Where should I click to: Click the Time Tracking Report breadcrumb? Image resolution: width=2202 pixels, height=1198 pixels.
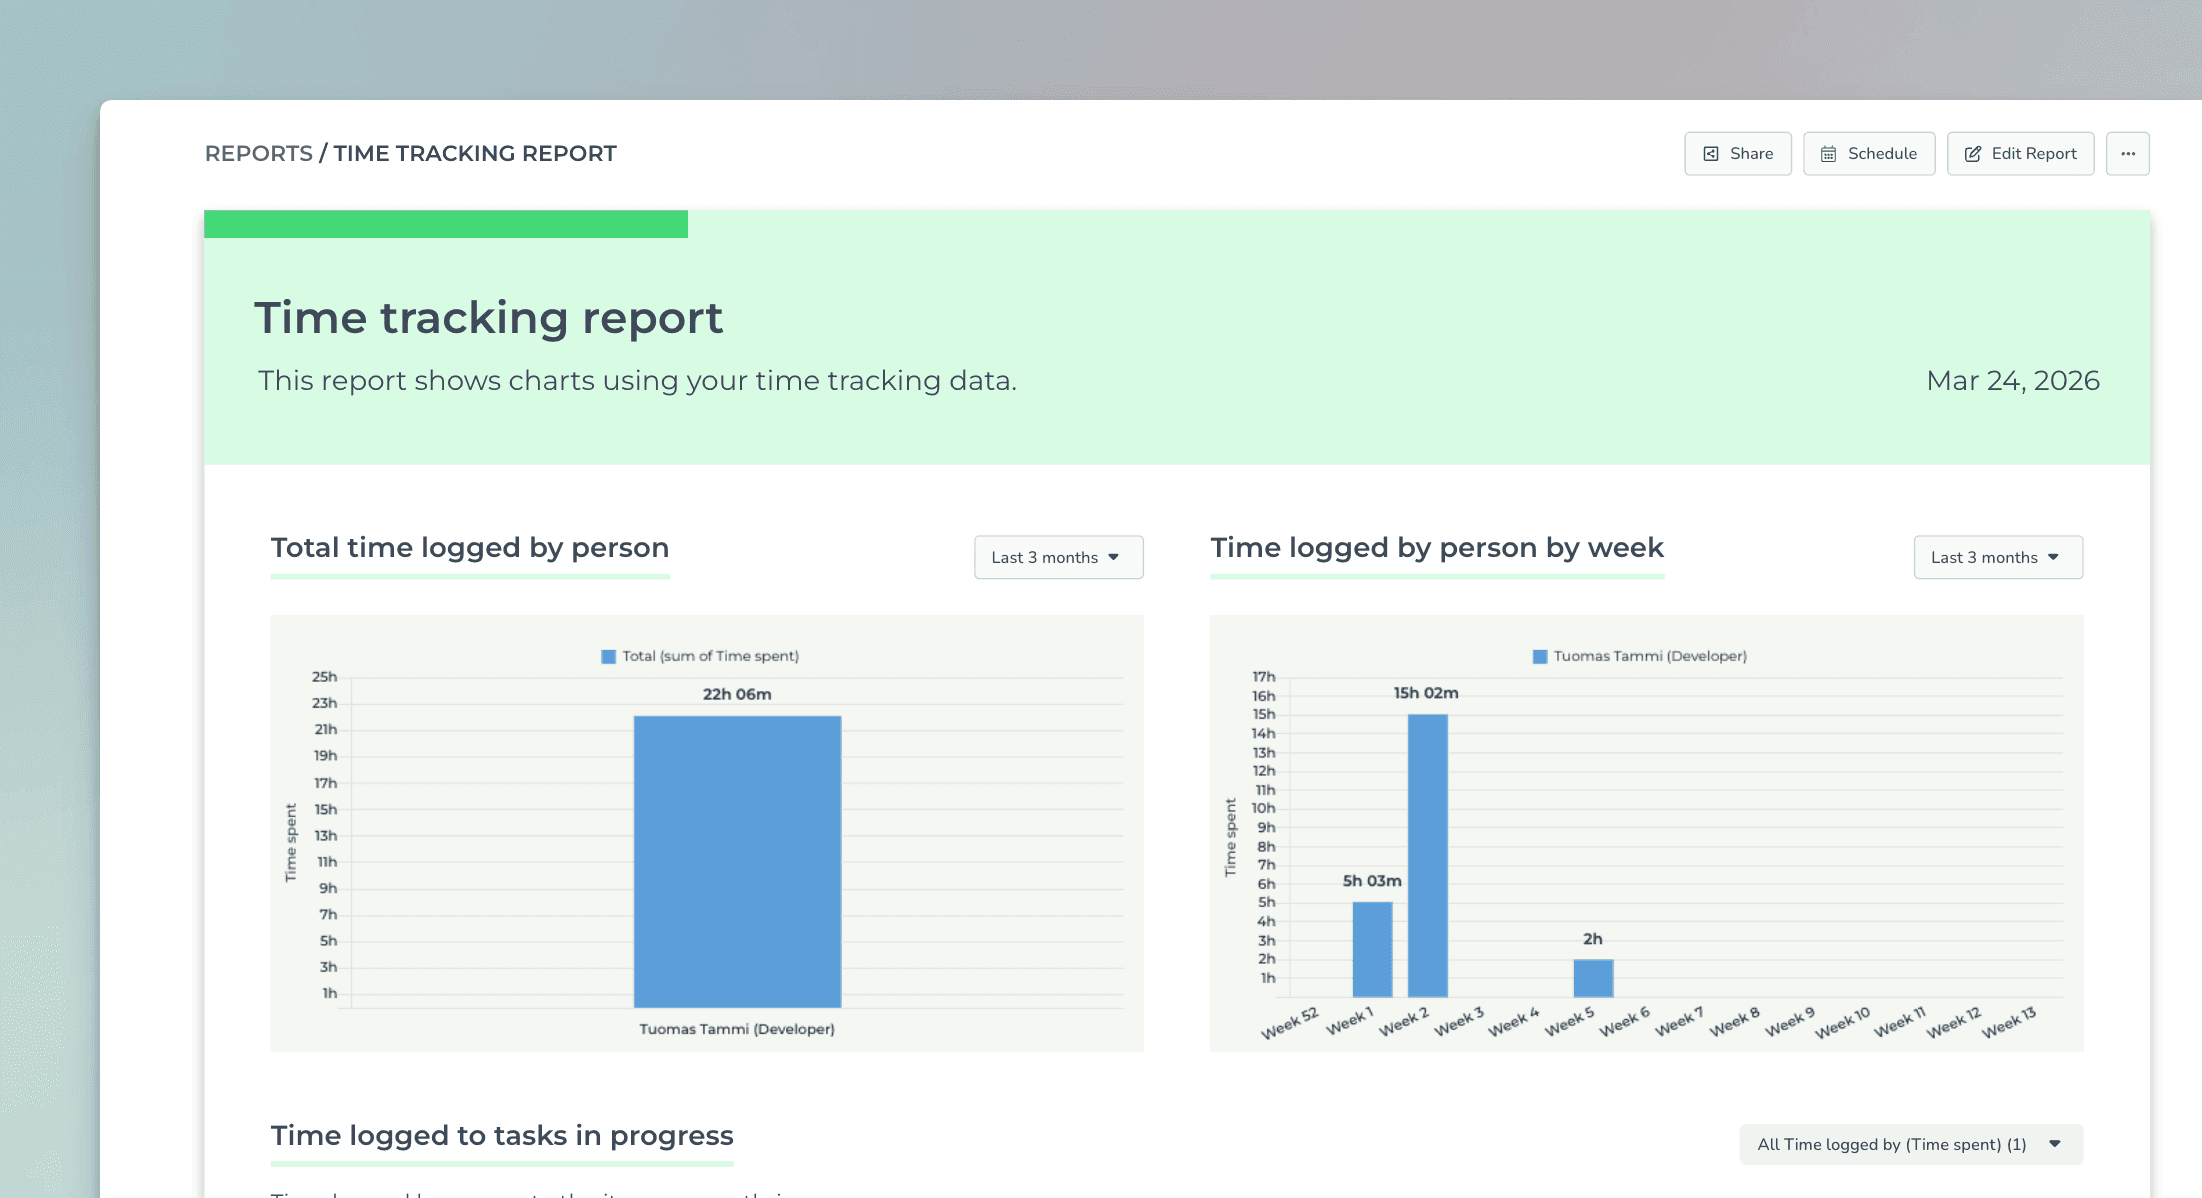point(475,154)
